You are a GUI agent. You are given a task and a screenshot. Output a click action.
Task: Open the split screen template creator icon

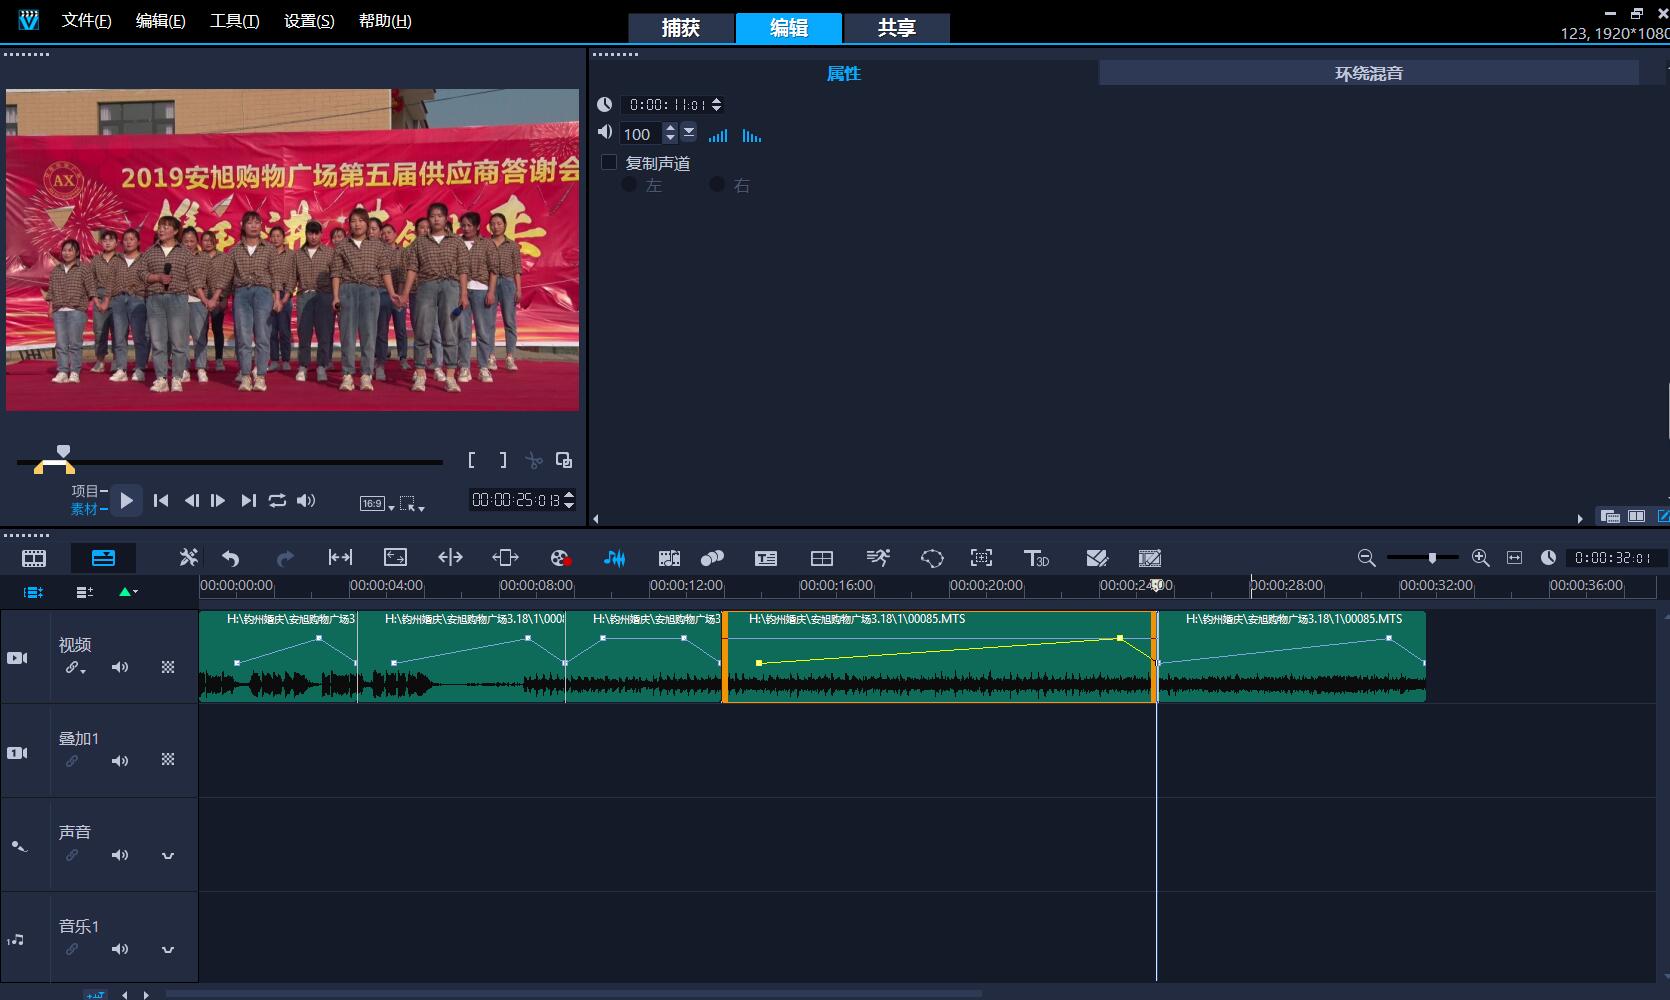coord(1097,558)
